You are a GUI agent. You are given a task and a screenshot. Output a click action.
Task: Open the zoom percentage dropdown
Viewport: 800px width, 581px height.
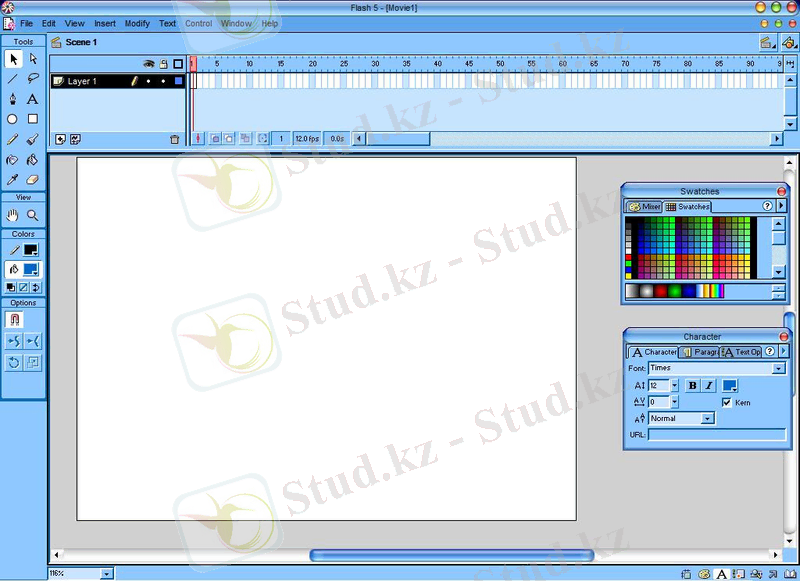[106, 574]
